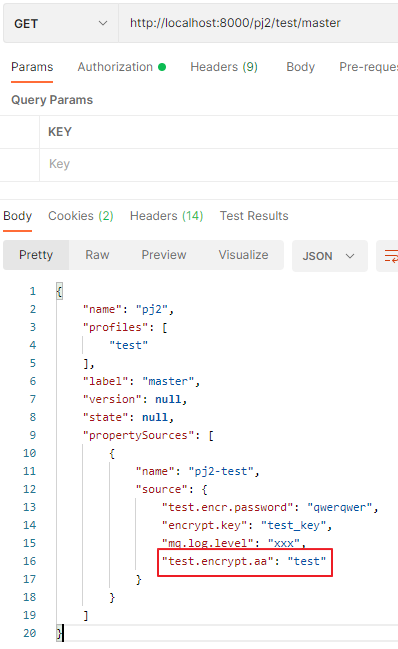Open the request Headers (9) tab
This screenshot has height=649, width=398.
pos(224,67)
